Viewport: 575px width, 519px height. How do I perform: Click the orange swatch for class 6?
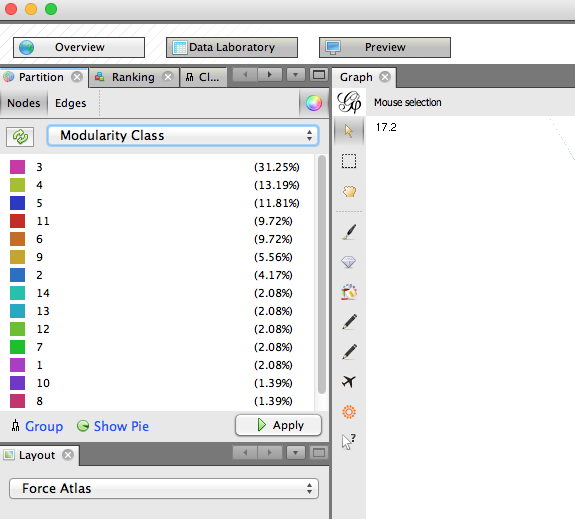[17, 239]
